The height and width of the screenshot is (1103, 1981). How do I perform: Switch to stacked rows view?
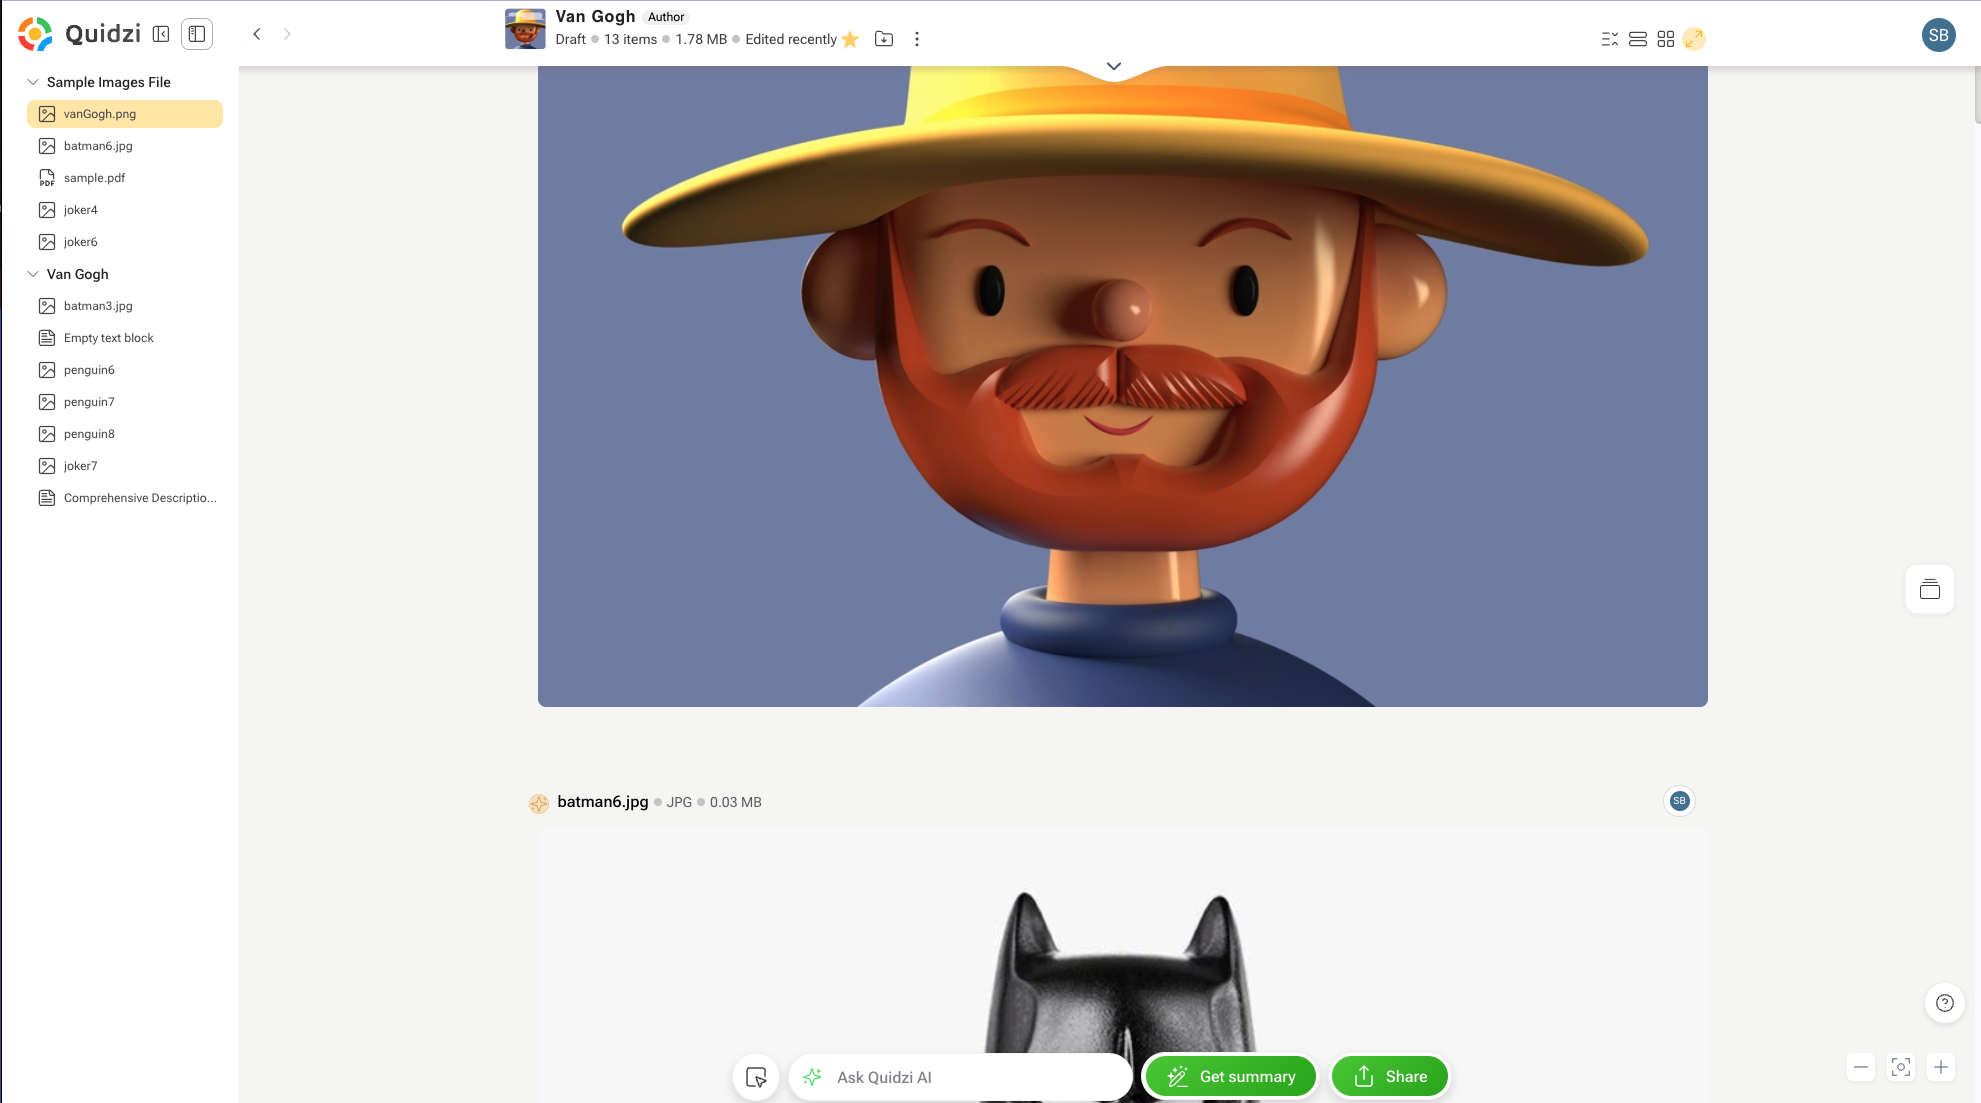point(1637,39)
